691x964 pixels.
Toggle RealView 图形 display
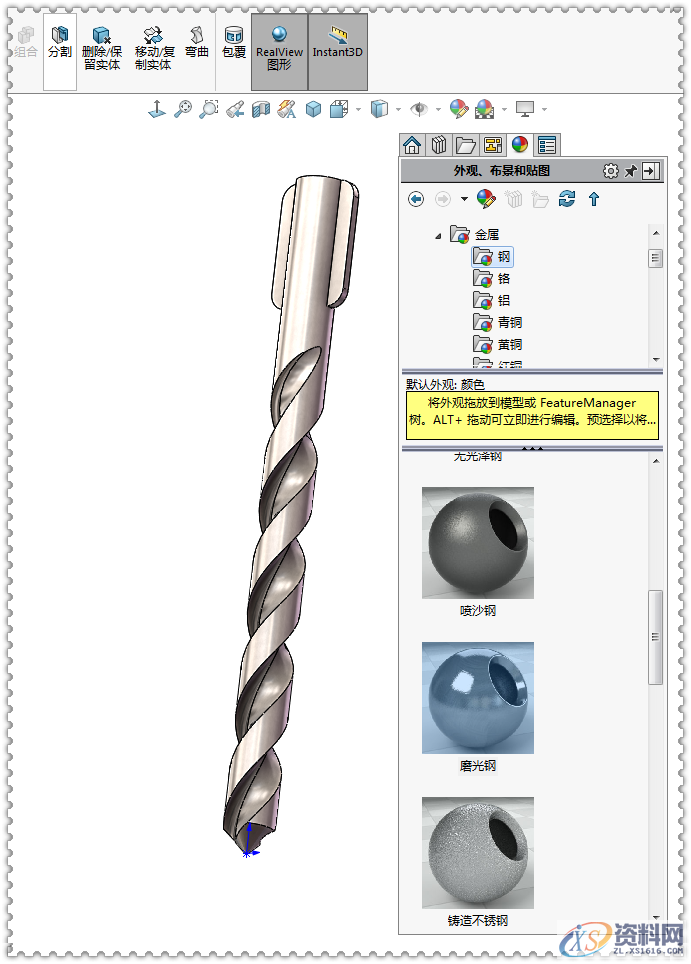(279, 52)
